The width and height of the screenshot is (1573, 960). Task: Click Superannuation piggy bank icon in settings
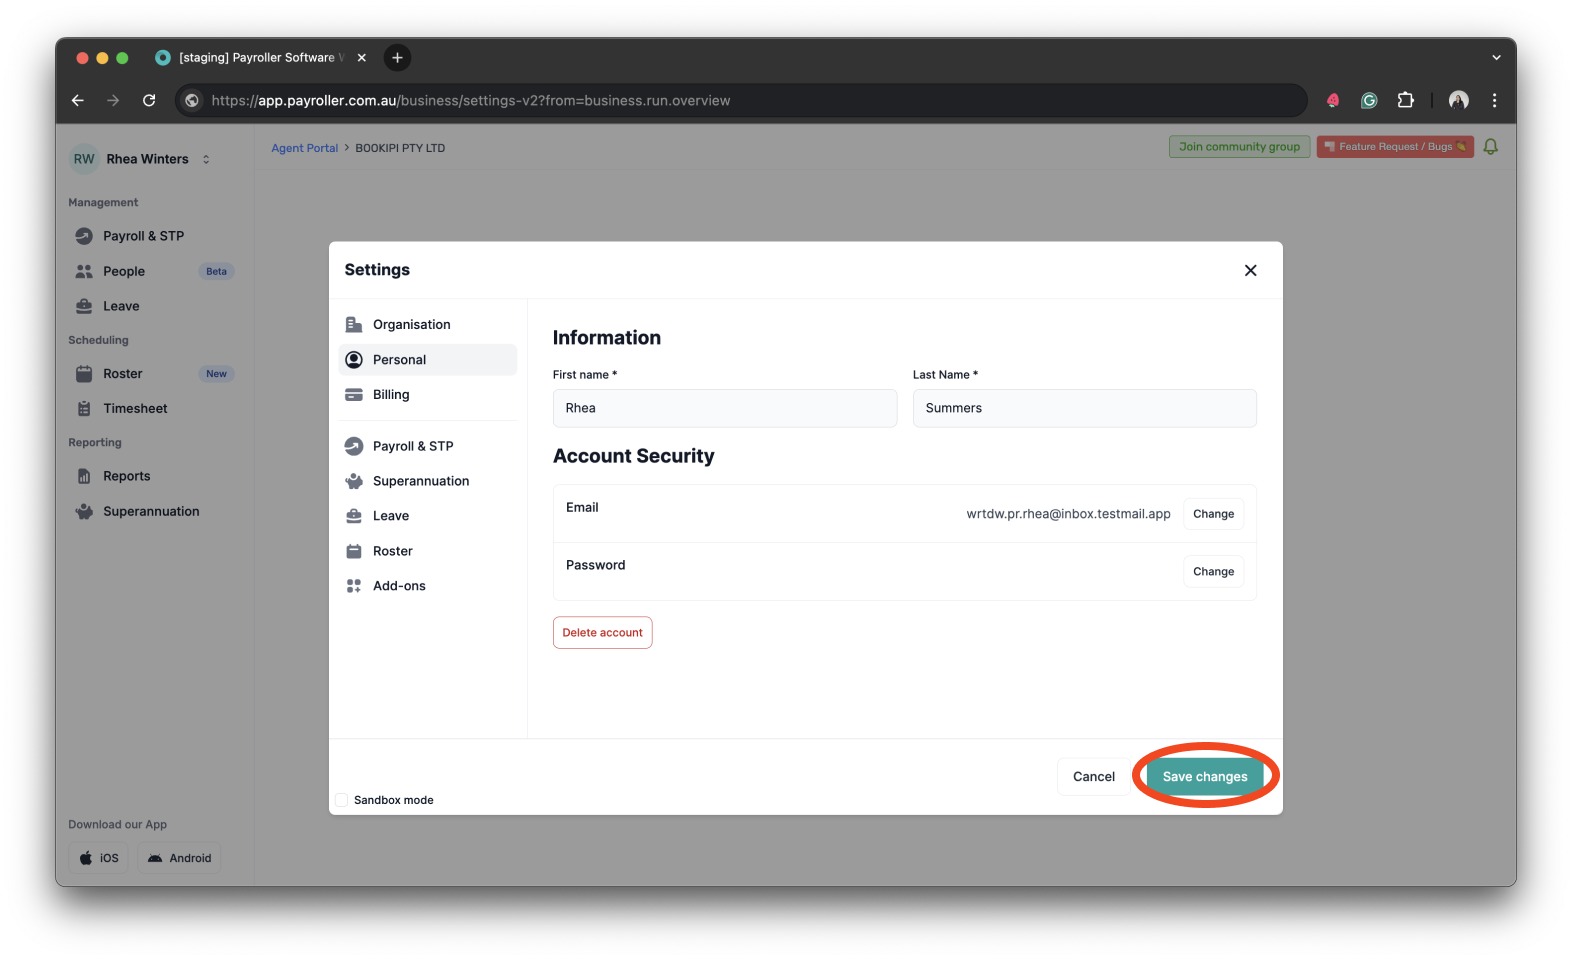pyautogui.click(x=354, y=481)
